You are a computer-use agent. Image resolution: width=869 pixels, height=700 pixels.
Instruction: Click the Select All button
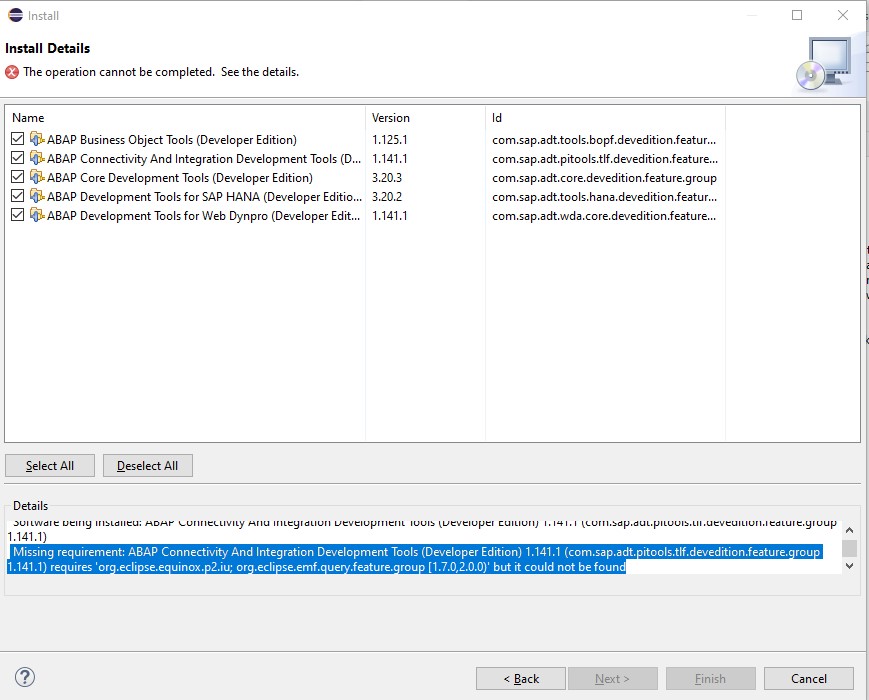coord(50,466)
